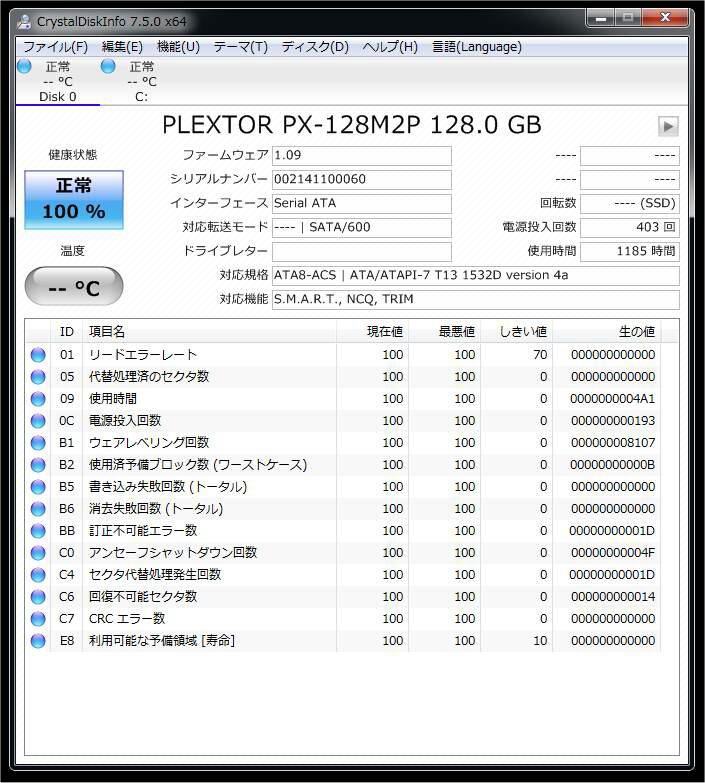Go to next disk with arrow button

(668, 126)
